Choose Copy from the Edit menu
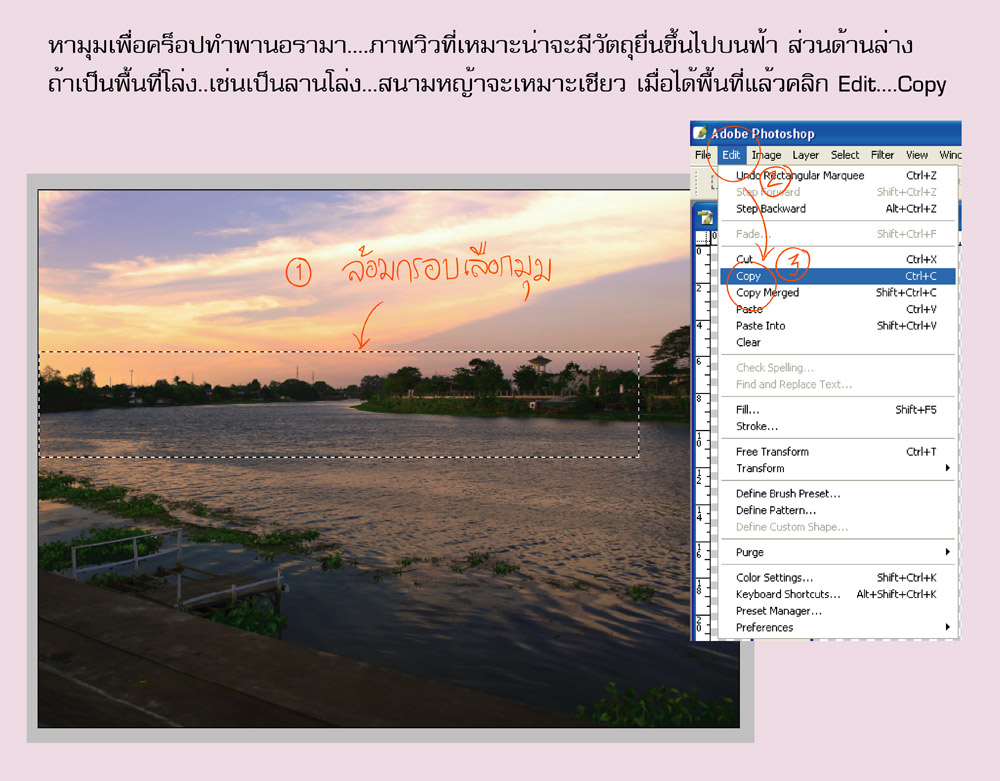This screenshot has height=781, width=1000. [749, 276]
